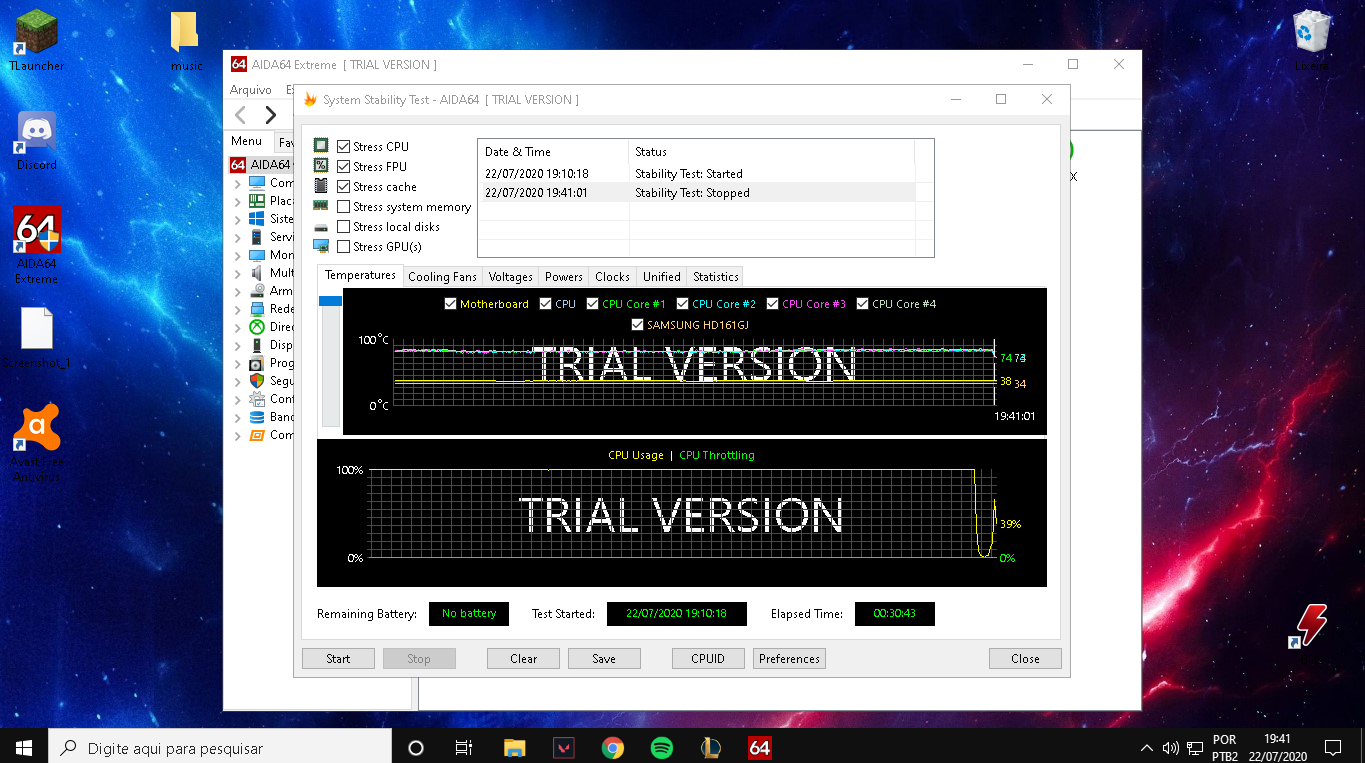The image size is (1365, 763).
Task: Open League of Legends from the taskbar
Action: (x=711, y=748)
